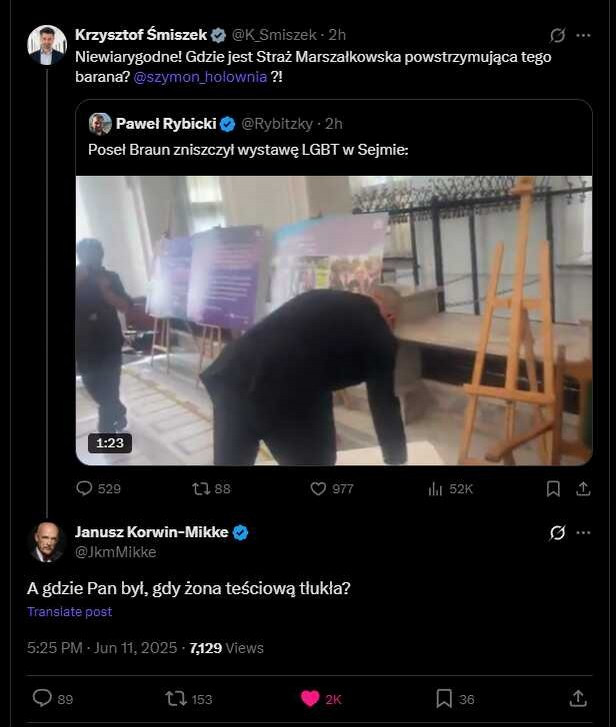The height and width of the screenshot is (727, 616).
Task: Share Śmiszek's post via upload icon
Action: click(583, 489)
